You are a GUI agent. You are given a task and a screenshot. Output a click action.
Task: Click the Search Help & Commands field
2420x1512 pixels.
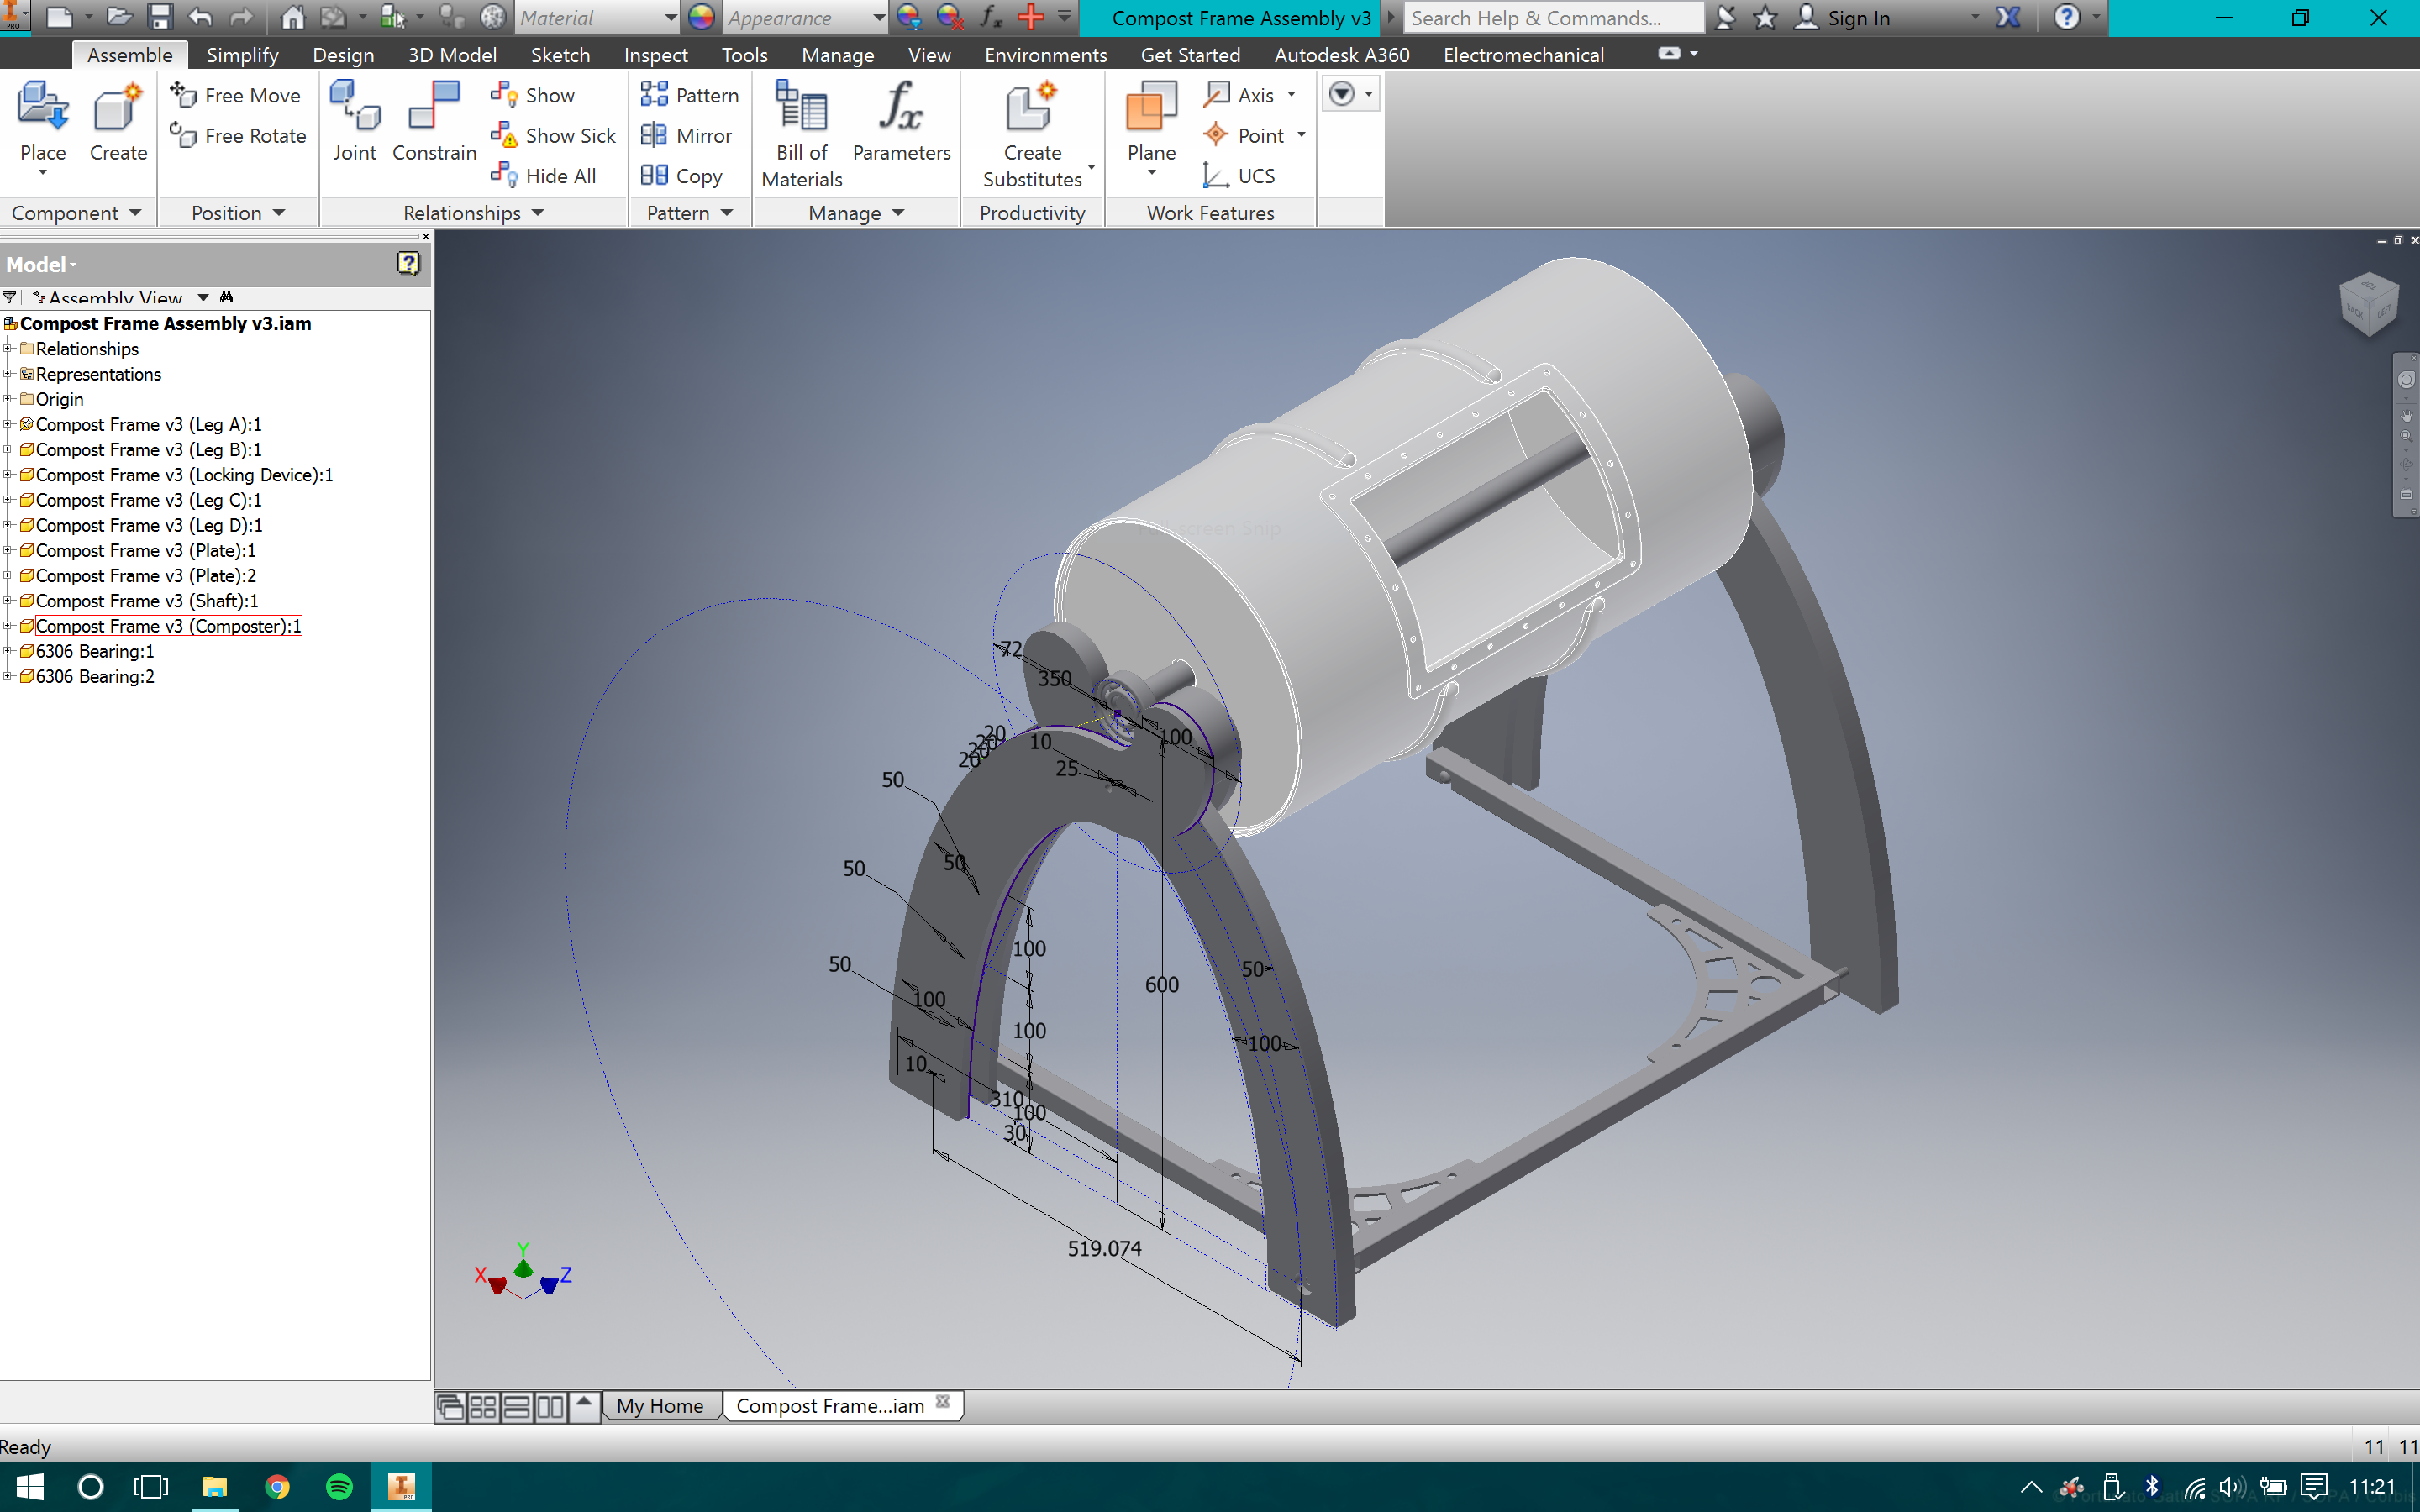click(x=1553, y=17)
